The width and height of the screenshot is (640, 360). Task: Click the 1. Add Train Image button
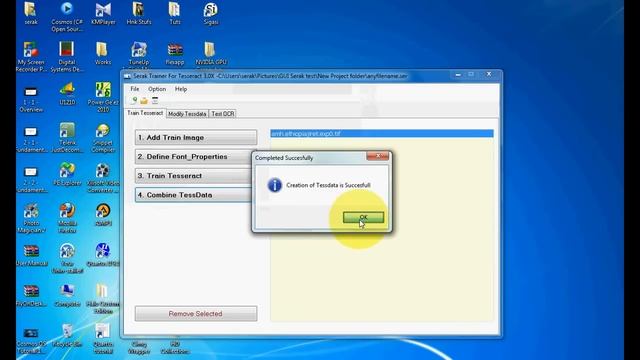[x=196, y=138]
